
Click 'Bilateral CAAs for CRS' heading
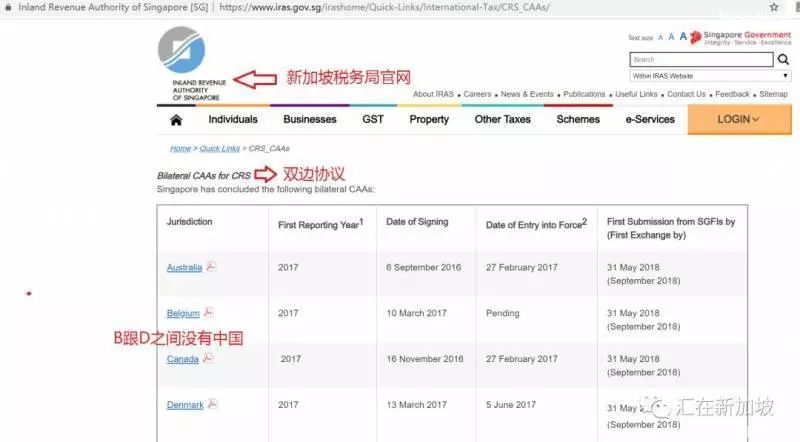click(204, 176)
